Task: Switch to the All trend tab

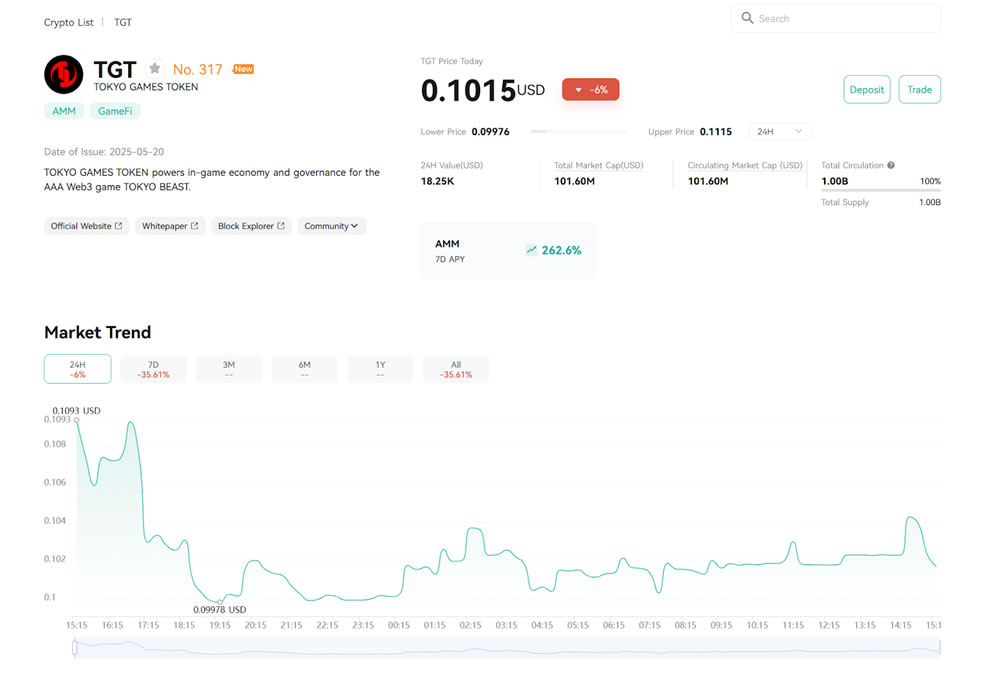Action: (456, 369)
